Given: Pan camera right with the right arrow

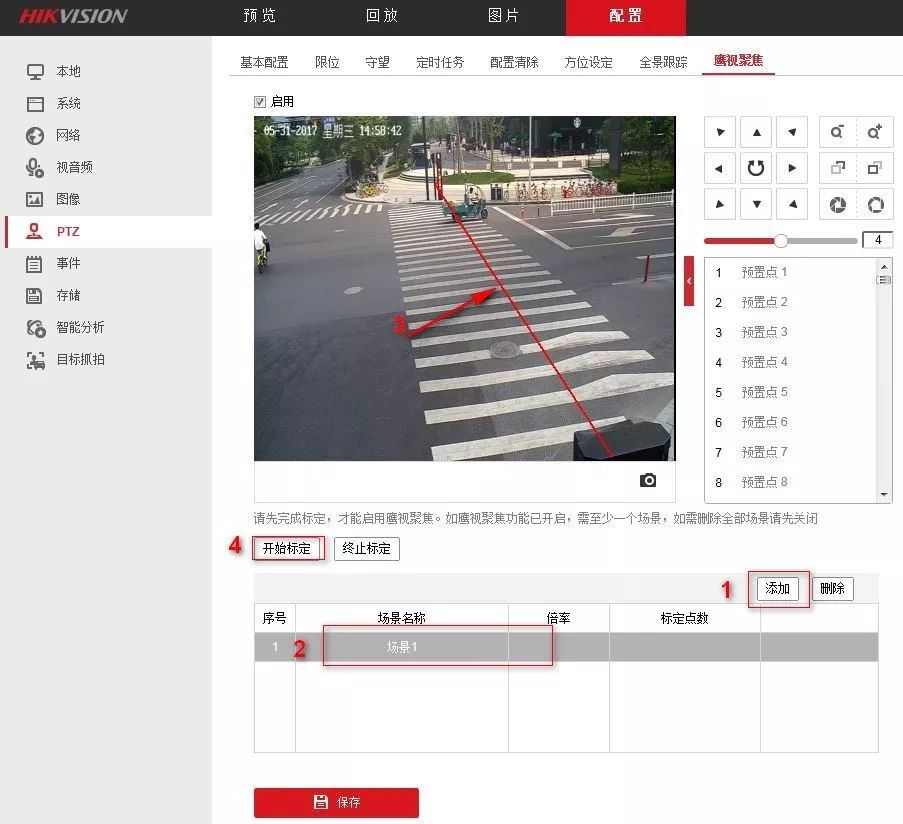Looking at the screenshot, I should pos(792,168).
